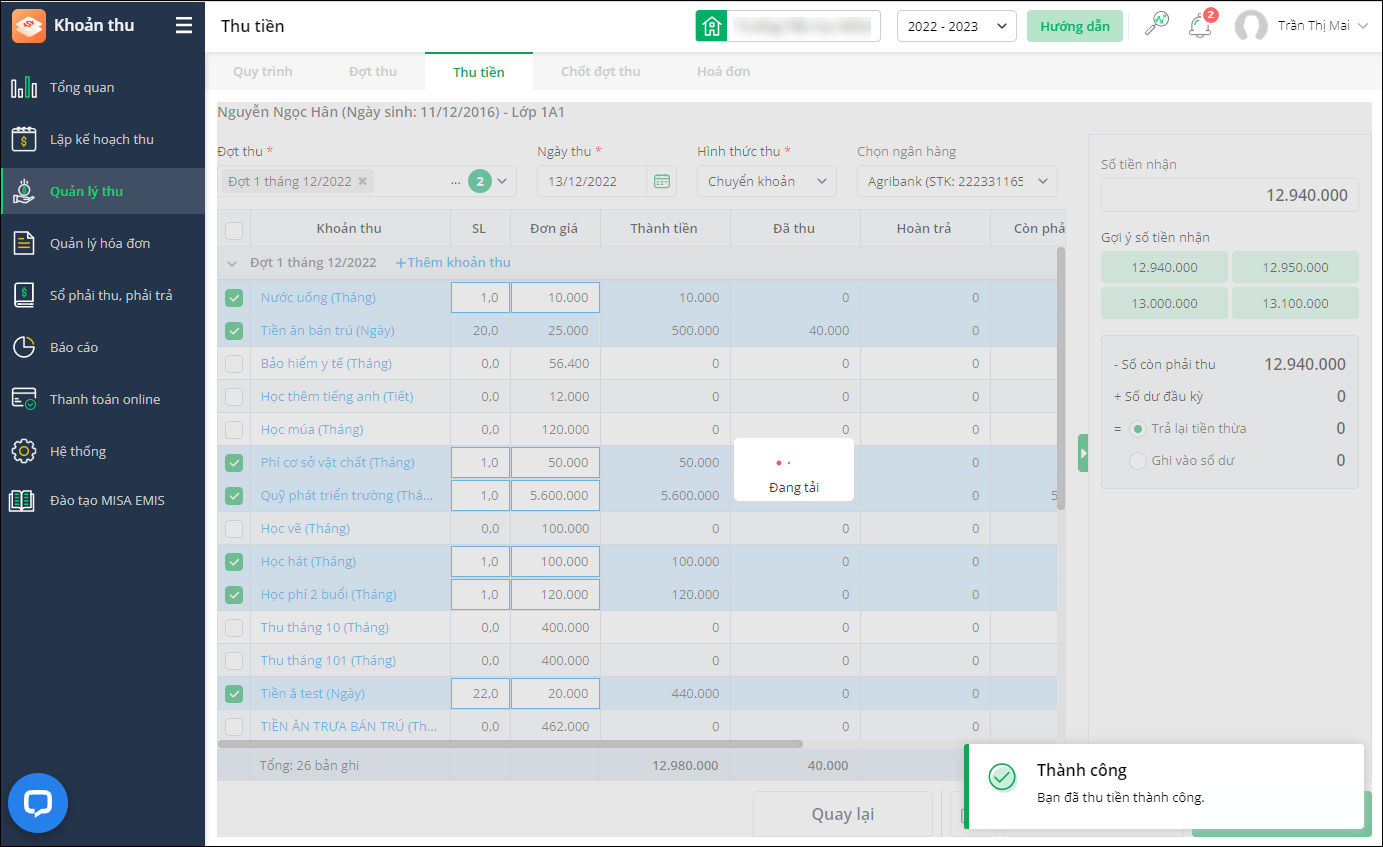Click the horizontal scrollbar below the table
Screen dimensions: 1383x847
[510, 744]
